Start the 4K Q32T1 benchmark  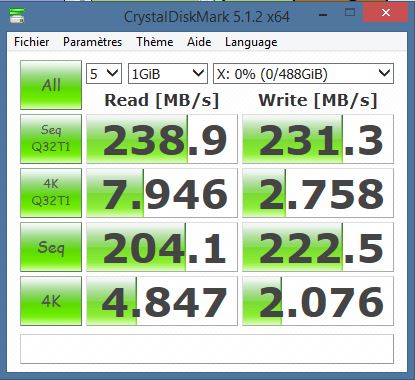point(51,193)
